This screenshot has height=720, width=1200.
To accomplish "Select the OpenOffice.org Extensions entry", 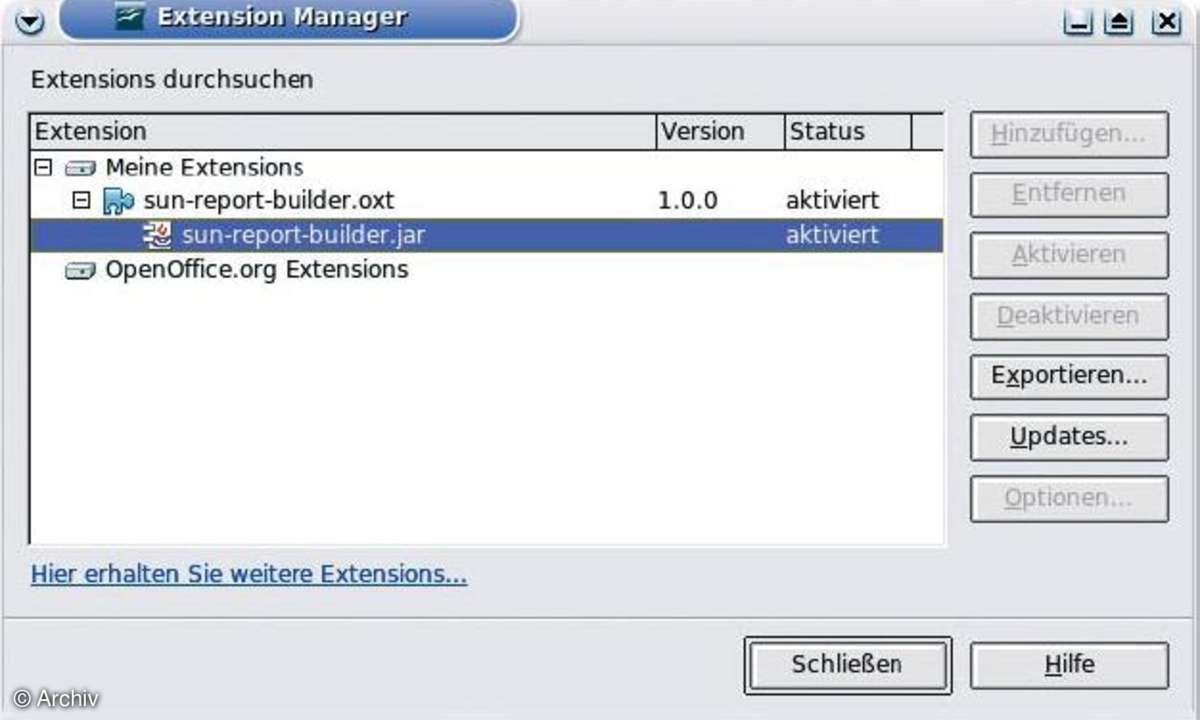I will point(256,270).
